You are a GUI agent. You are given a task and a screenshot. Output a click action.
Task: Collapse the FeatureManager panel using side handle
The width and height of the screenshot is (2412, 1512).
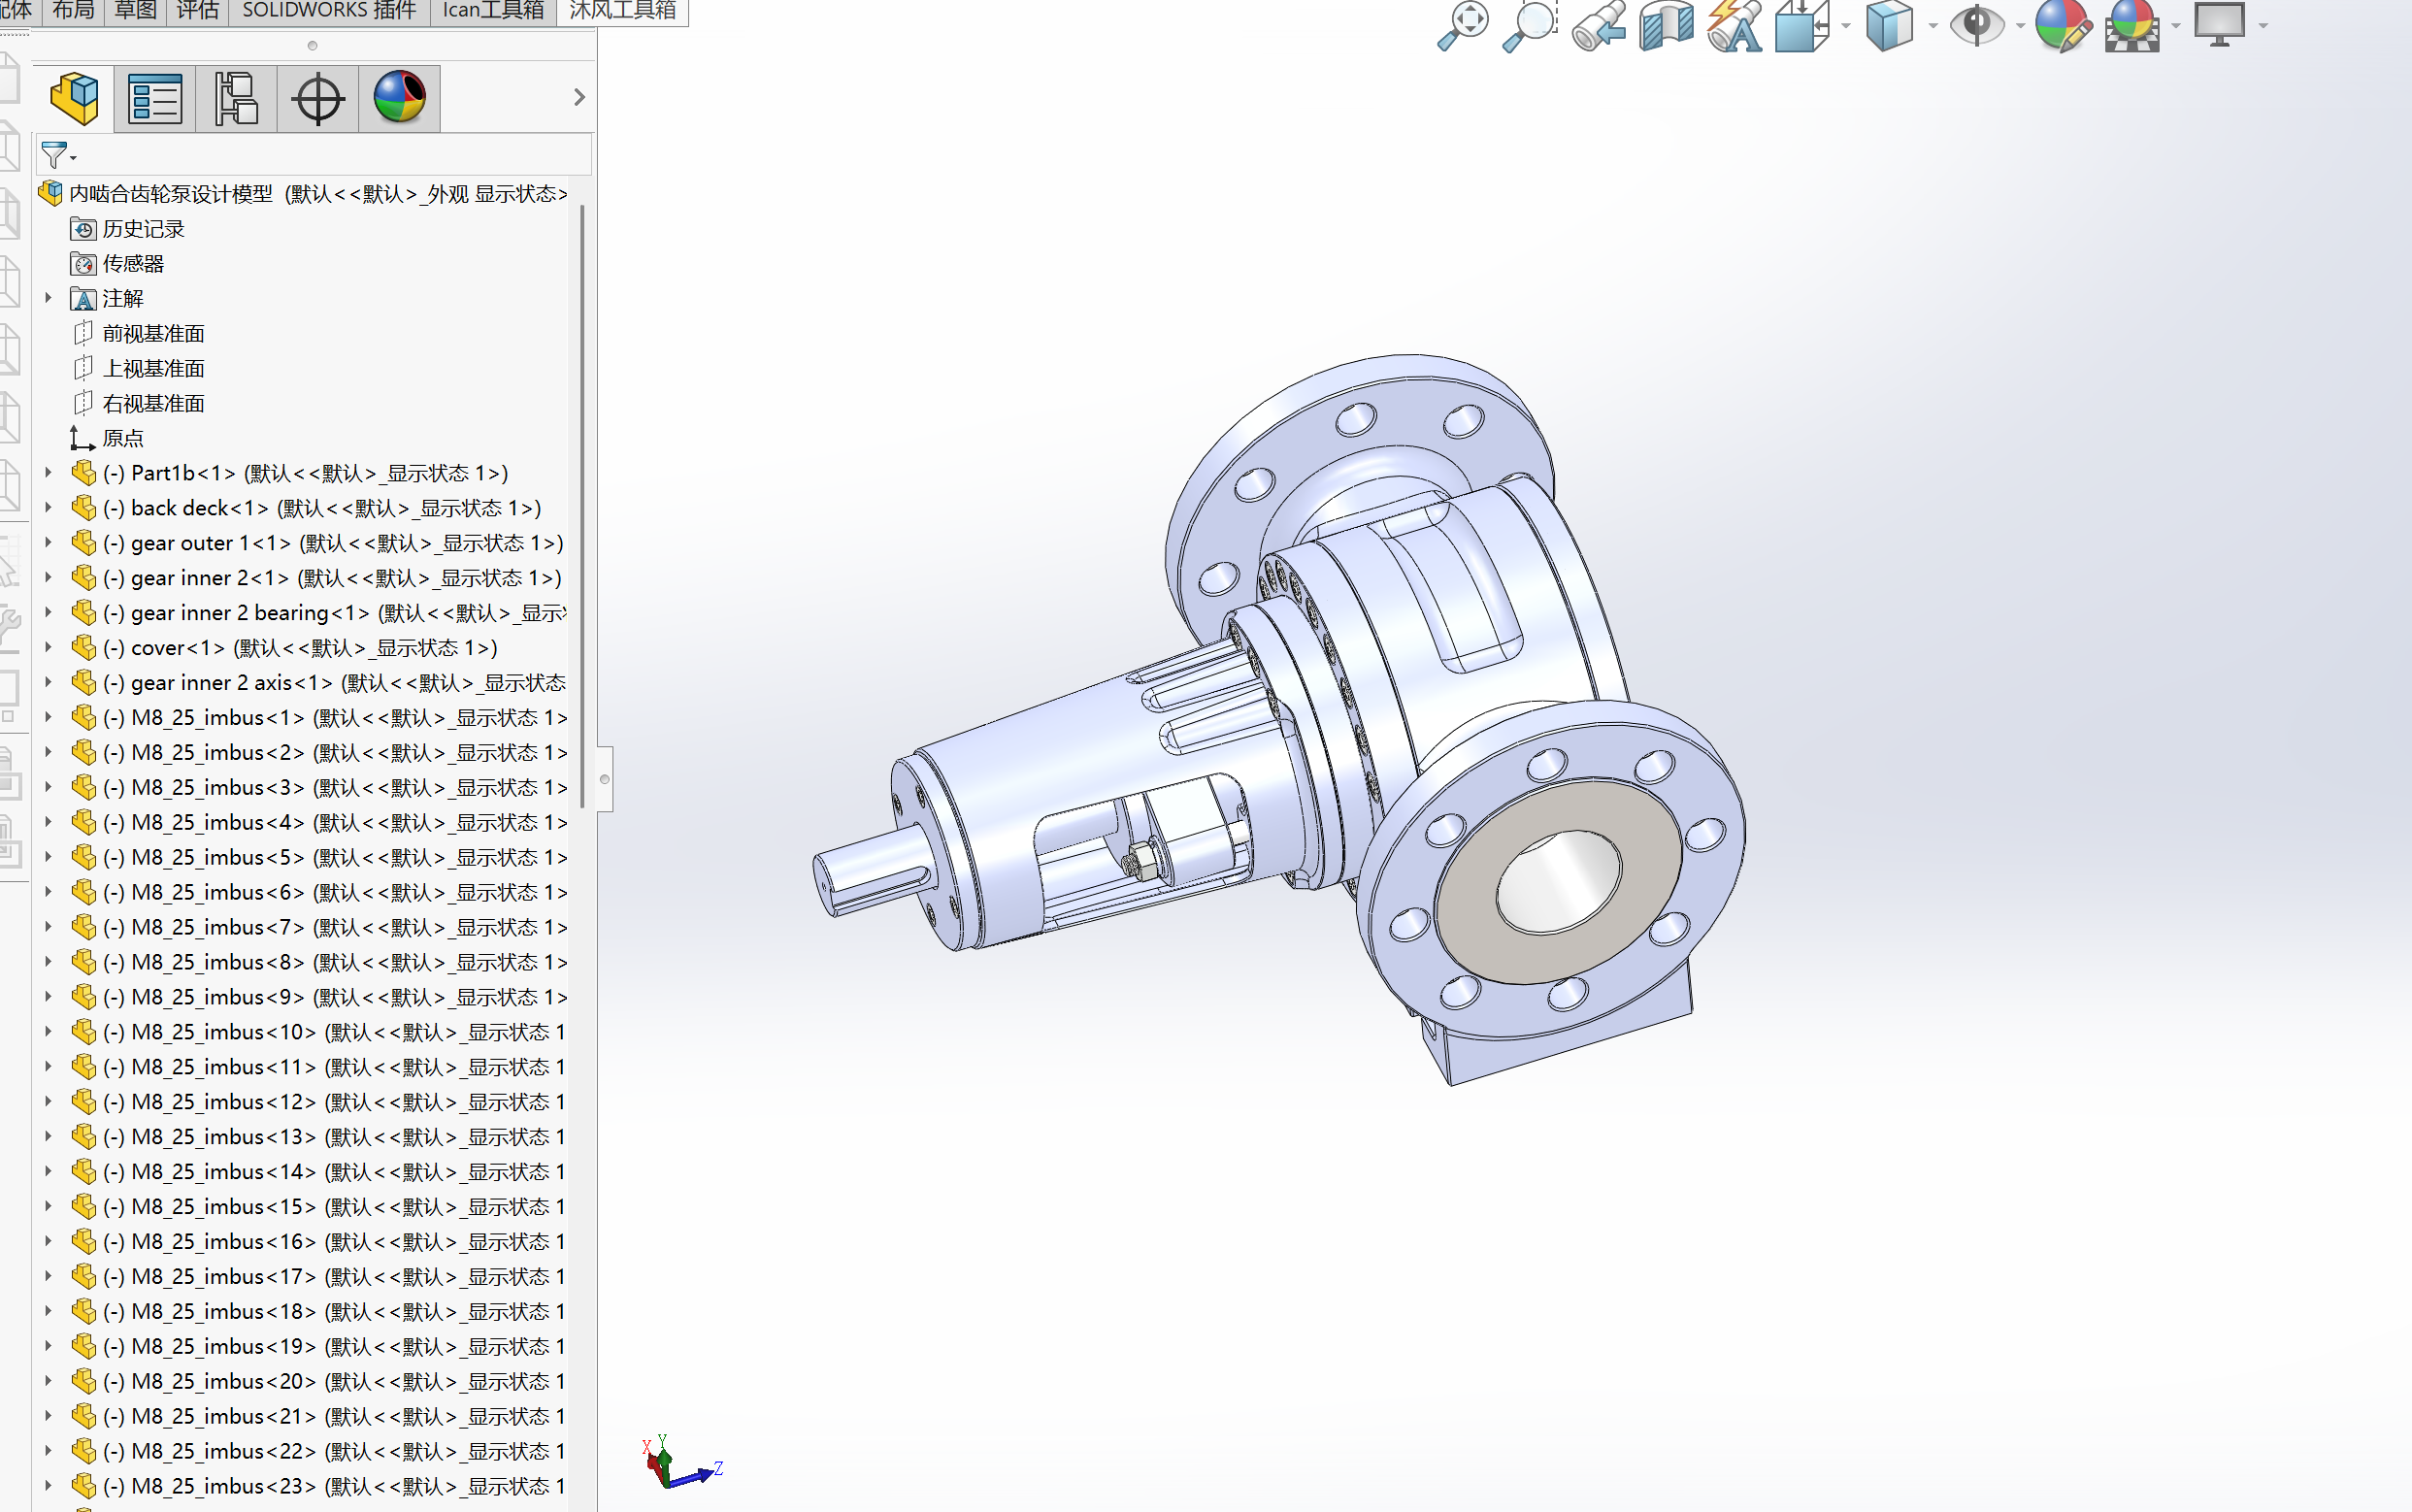click(604, 779)
